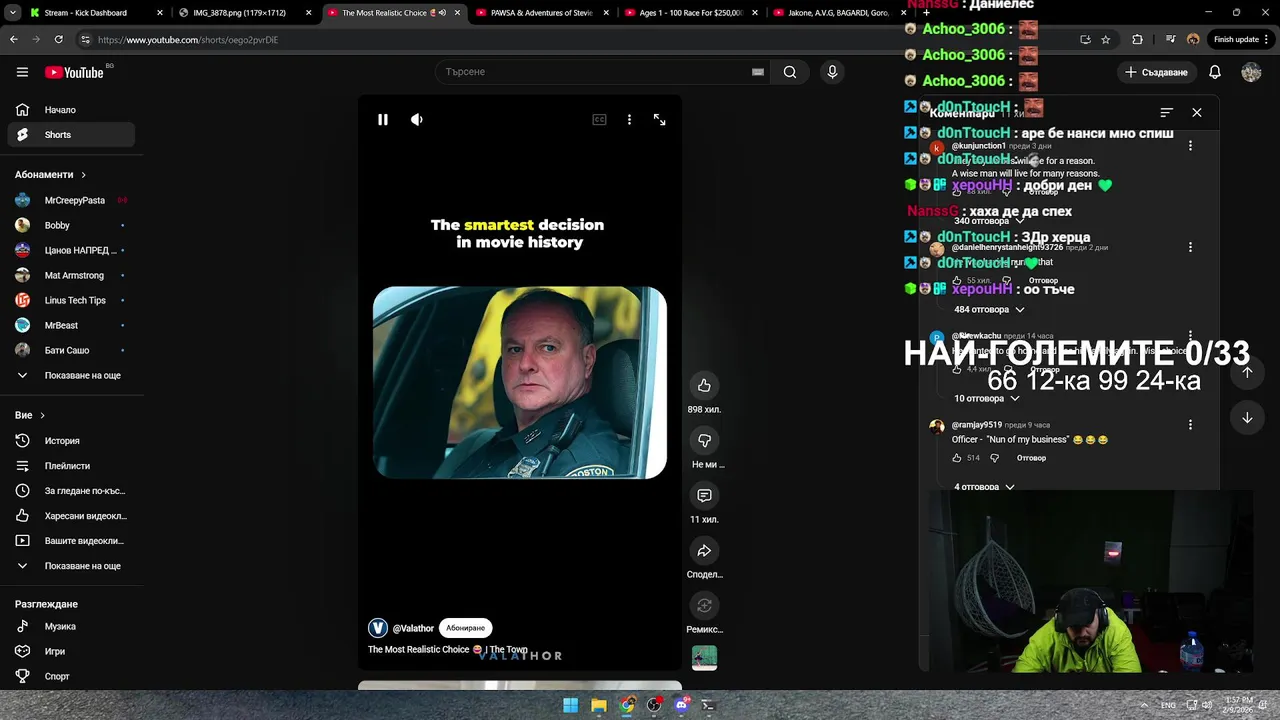
Task: Open the on-screen keyboard in search box
Action: point(758,72)
